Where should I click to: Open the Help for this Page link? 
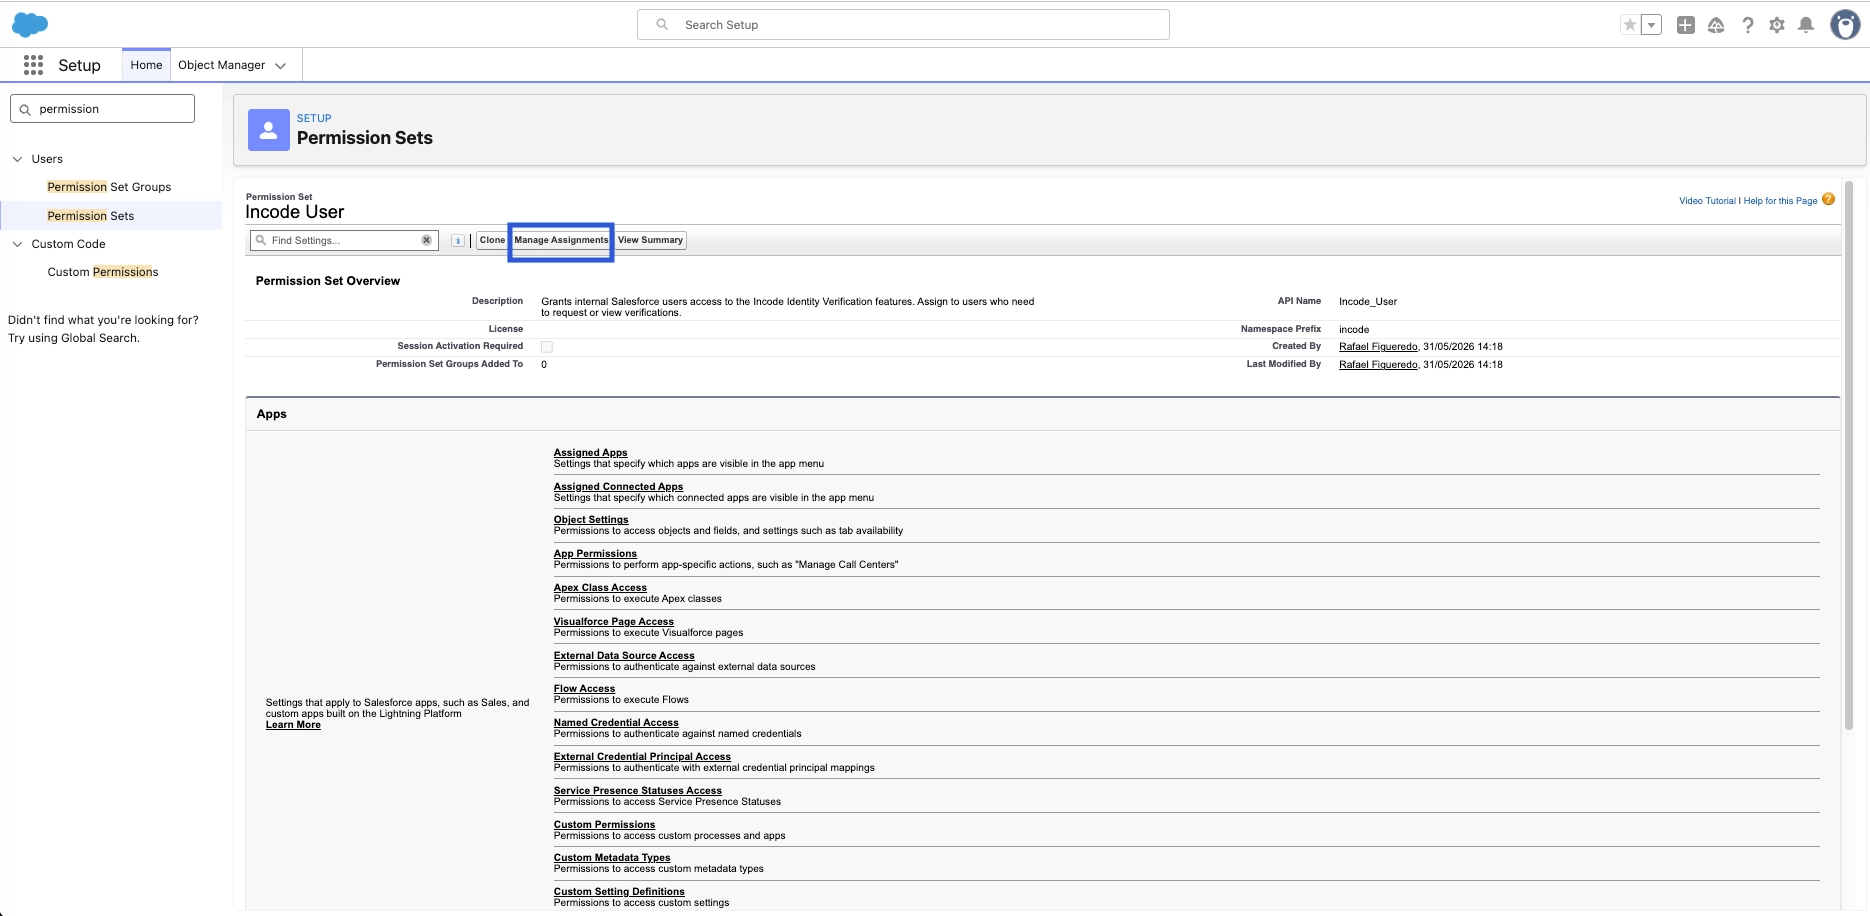1780,201
